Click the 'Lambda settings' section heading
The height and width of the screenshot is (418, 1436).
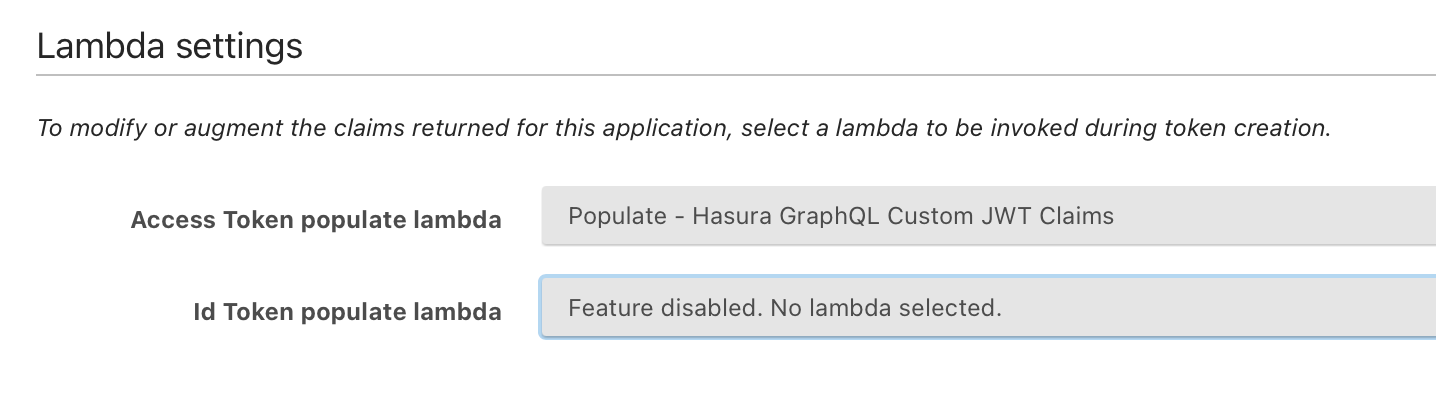coord(169,46)
